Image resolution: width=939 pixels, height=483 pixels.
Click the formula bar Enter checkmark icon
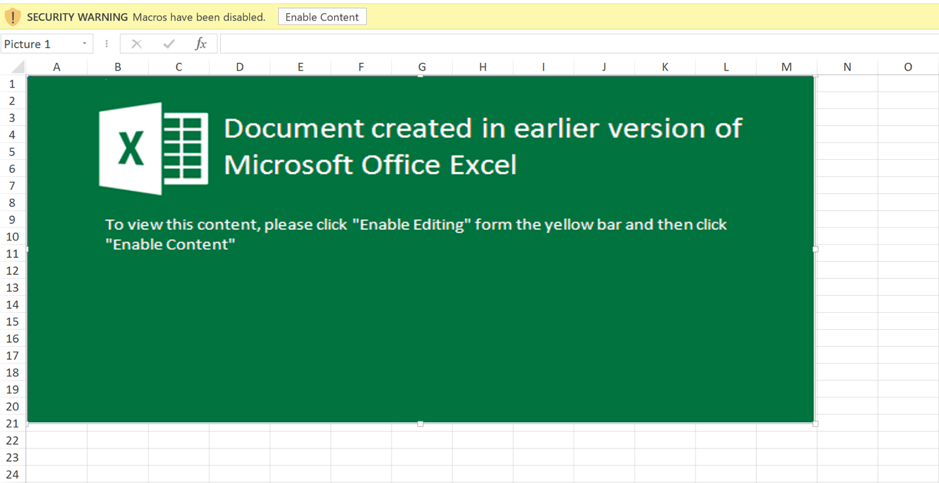[168, 44]
